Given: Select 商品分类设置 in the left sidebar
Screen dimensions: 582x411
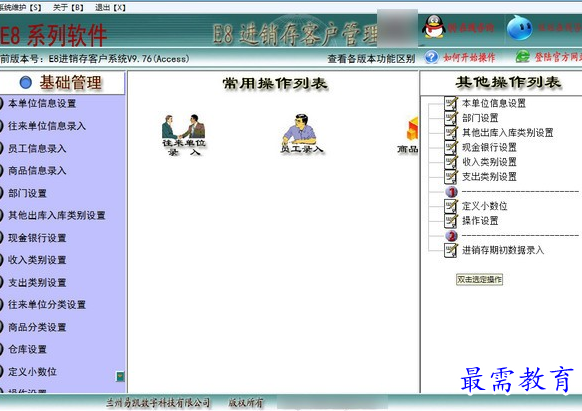Looking at the screenshot, I should (x=37, y=327).
